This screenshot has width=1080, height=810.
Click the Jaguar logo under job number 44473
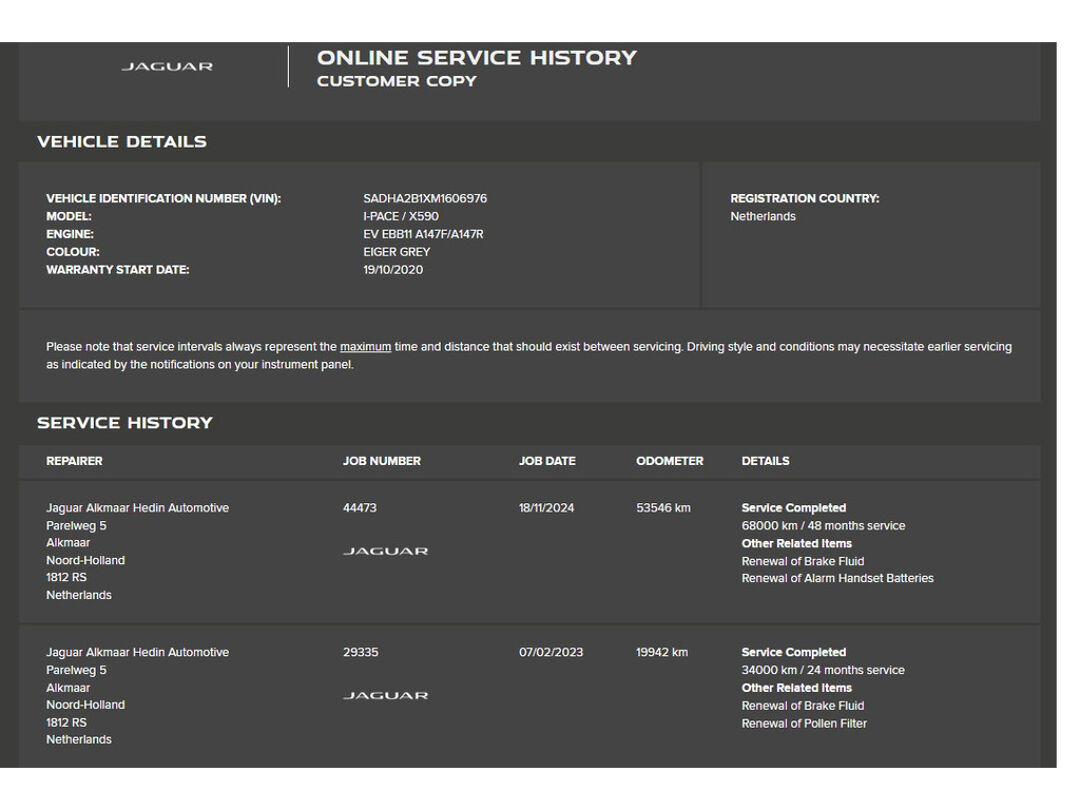[x=385, y=551]
